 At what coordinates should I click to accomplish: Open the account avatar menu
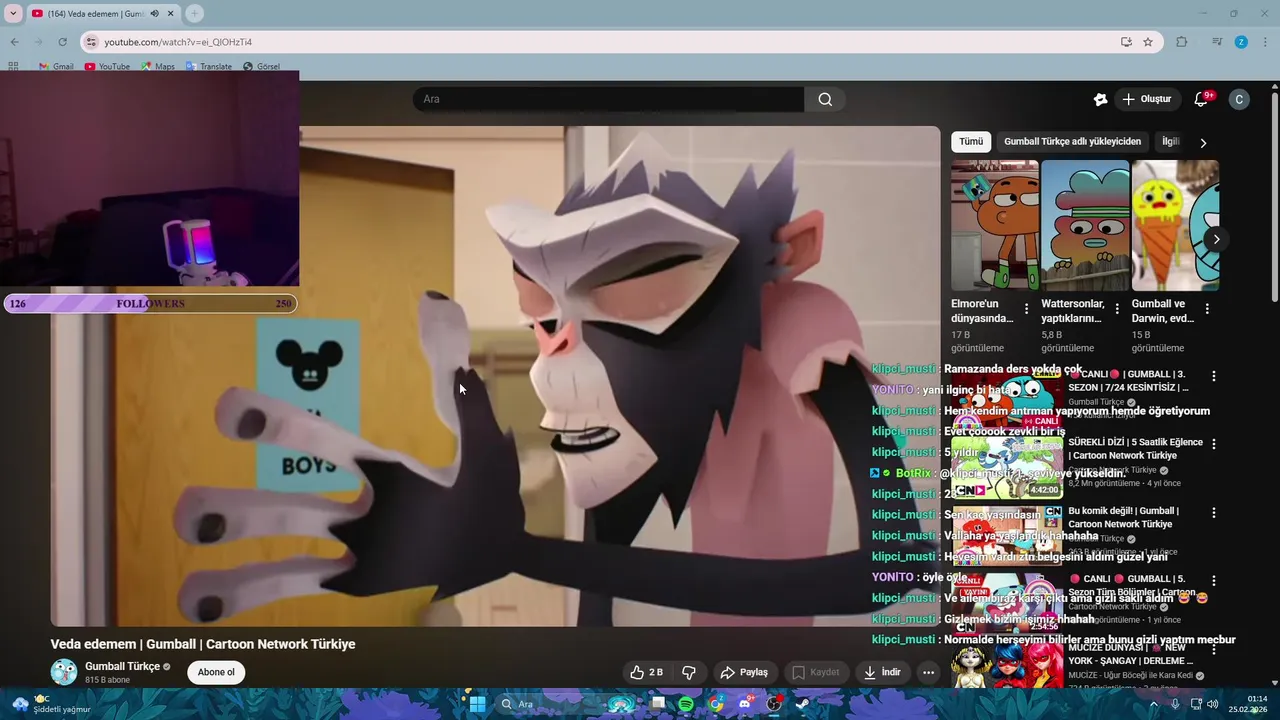click(x=1239, y=99)
